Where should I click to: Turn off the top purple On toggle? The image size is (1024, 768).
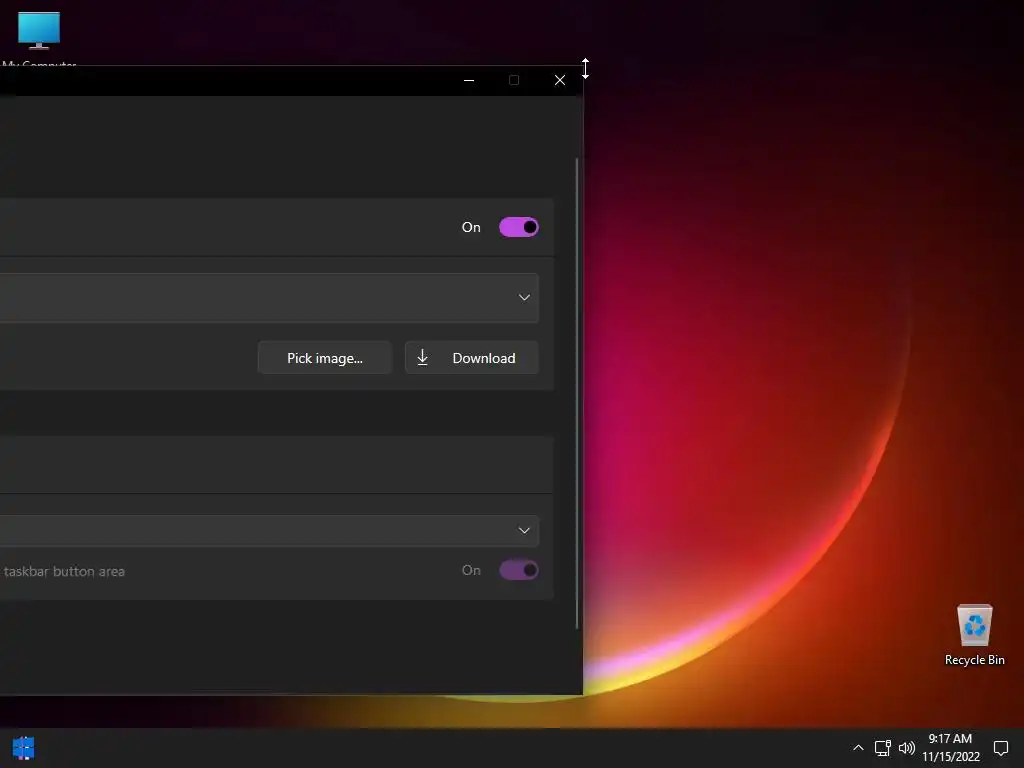coord(519,227)
